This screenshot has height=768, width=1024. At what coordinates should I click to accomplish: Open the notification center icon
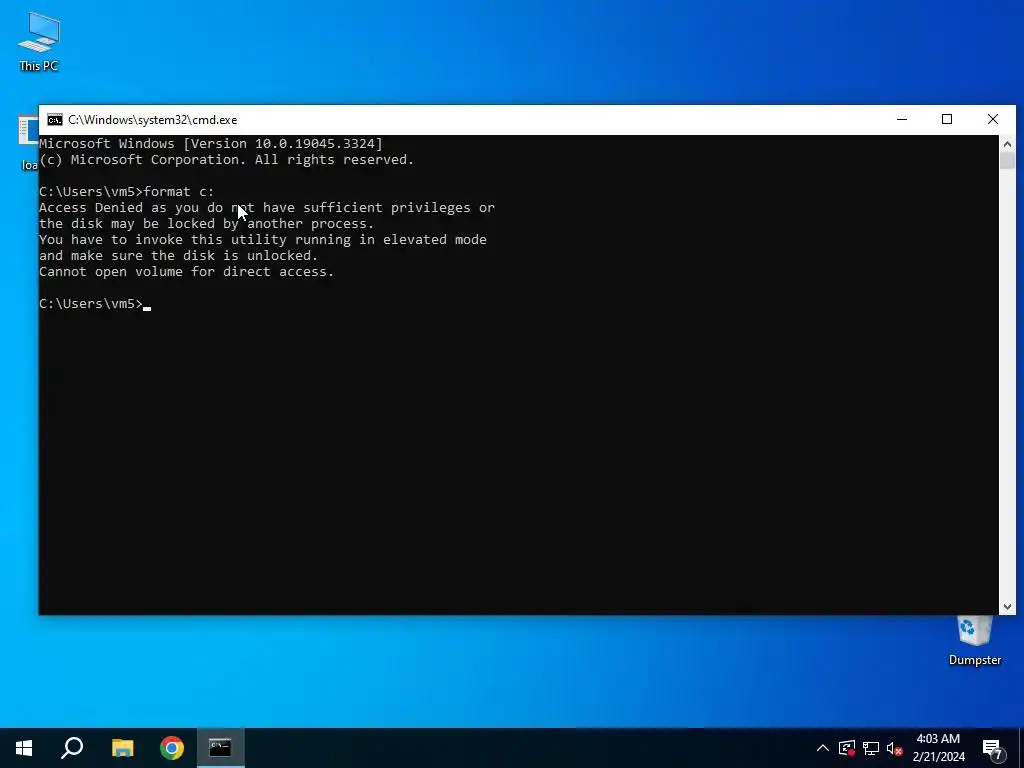click(x=993, y=749)
